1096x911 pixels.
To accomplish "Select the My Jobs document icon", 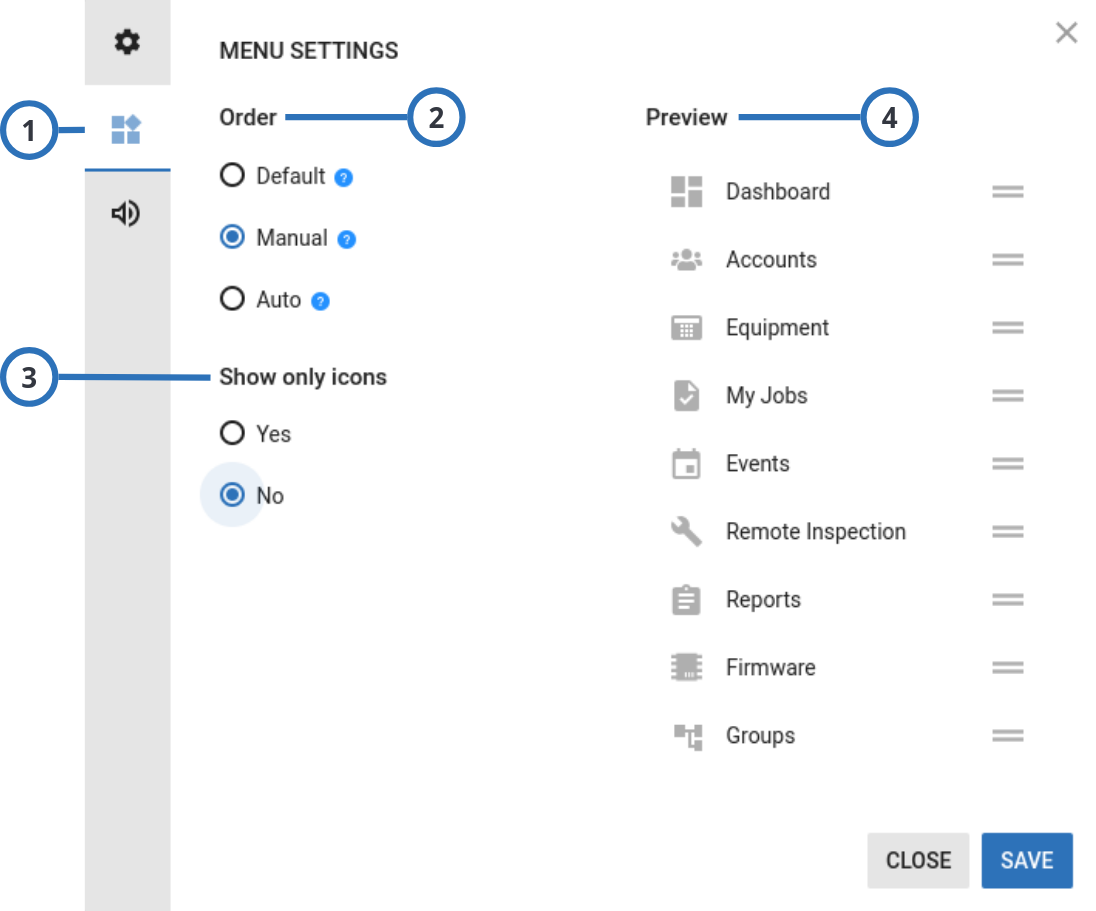I will 686,395.
